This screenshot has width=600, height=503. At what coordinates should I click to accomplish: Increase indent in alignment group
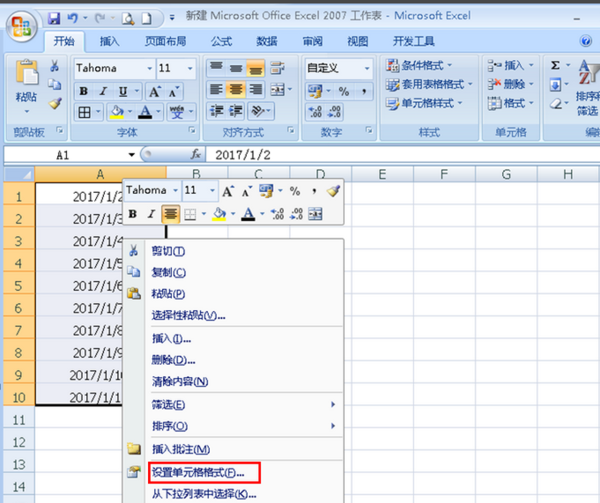point(235,111)
